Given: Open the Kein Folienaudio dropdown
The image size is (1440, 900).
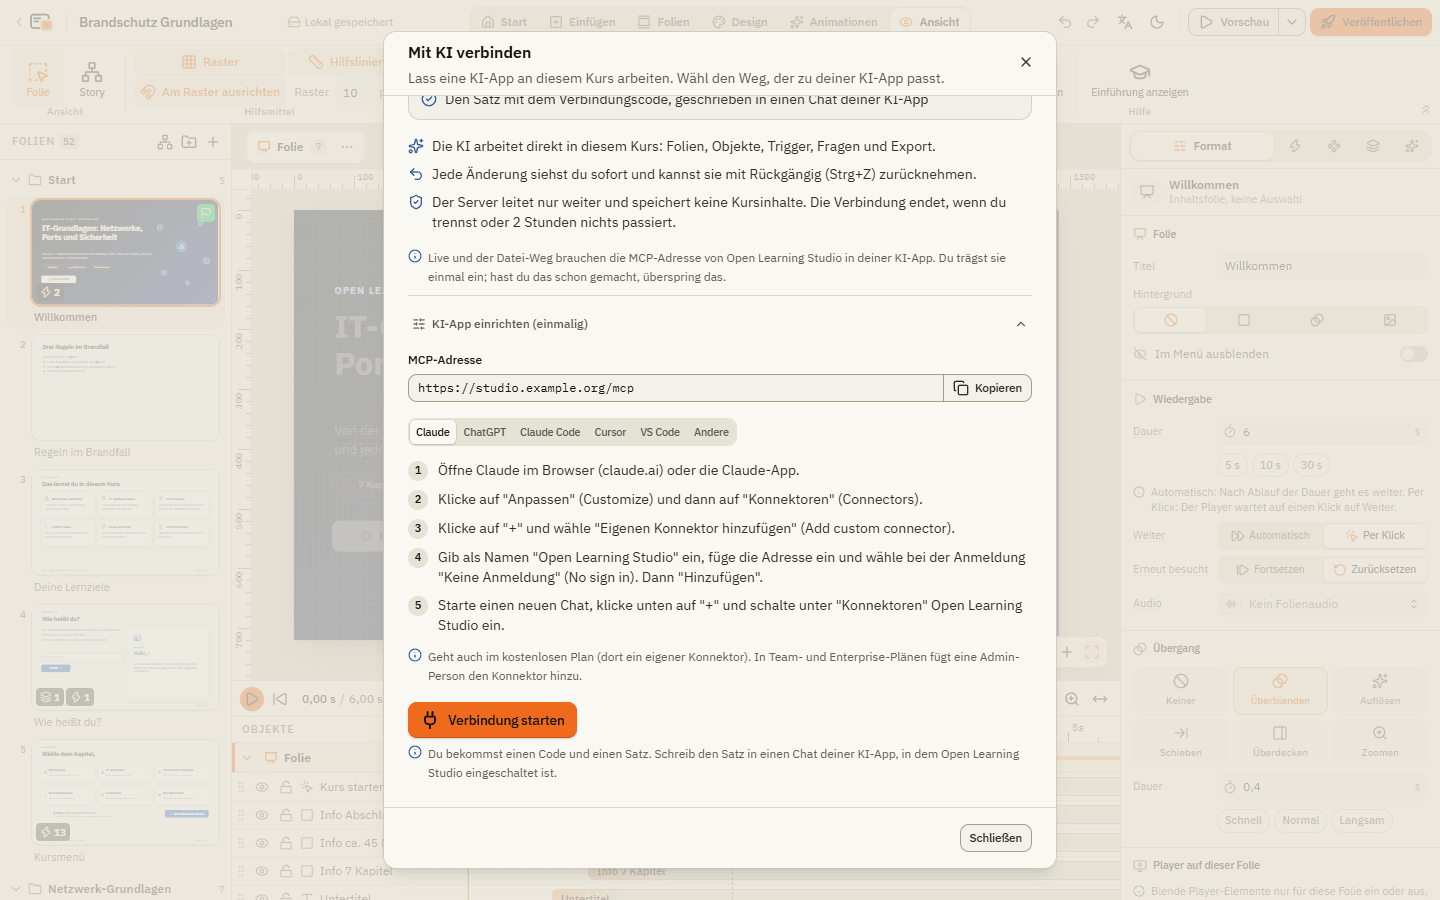Looking at the screenshot, I should [1320, 604].
